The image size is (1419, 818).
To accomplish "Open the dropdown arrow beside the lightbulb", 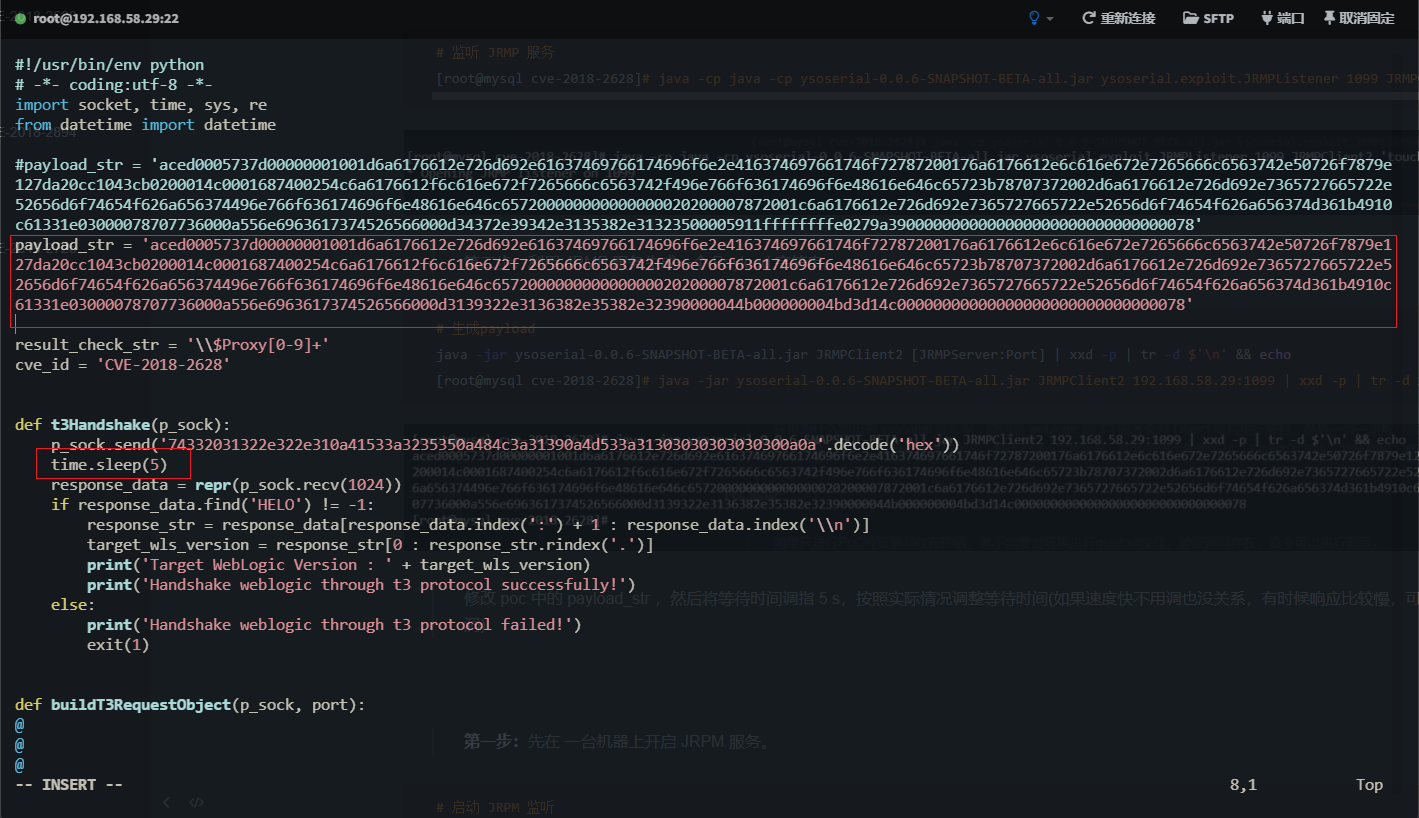I will (1050, 19).
